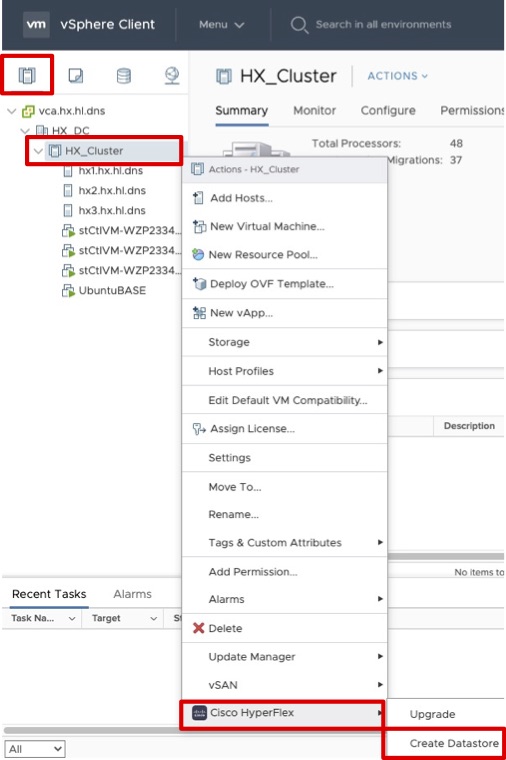Expand the Update Manager submenu
This screenshot has width=506, height=760.
point(285,657)
